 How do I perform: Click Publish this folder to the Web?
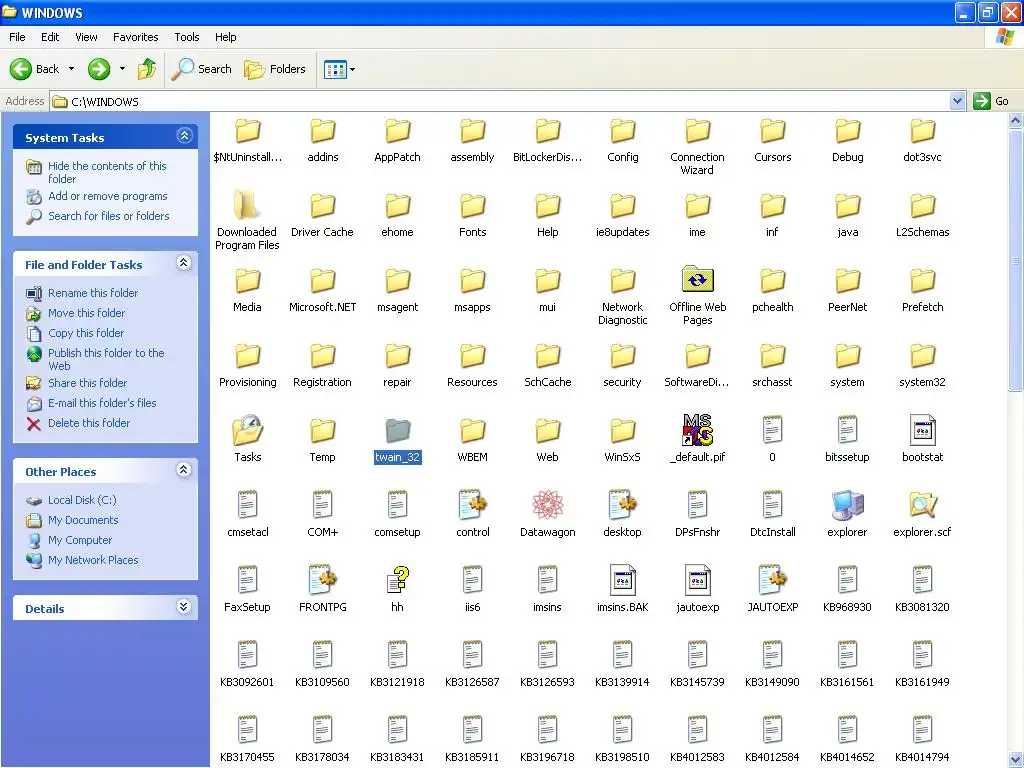106,359
